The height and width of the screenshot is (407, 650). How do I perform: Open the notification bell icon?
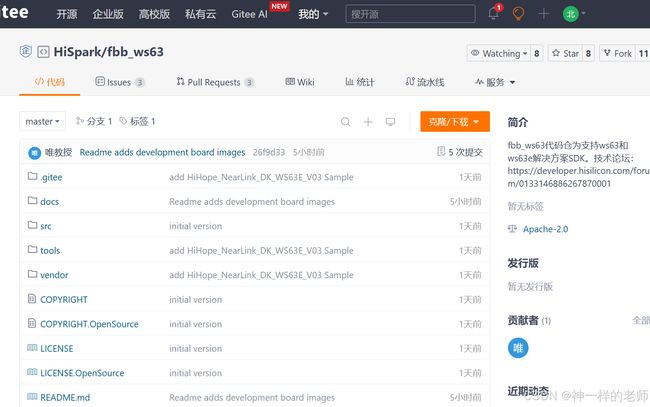point(493,13)
